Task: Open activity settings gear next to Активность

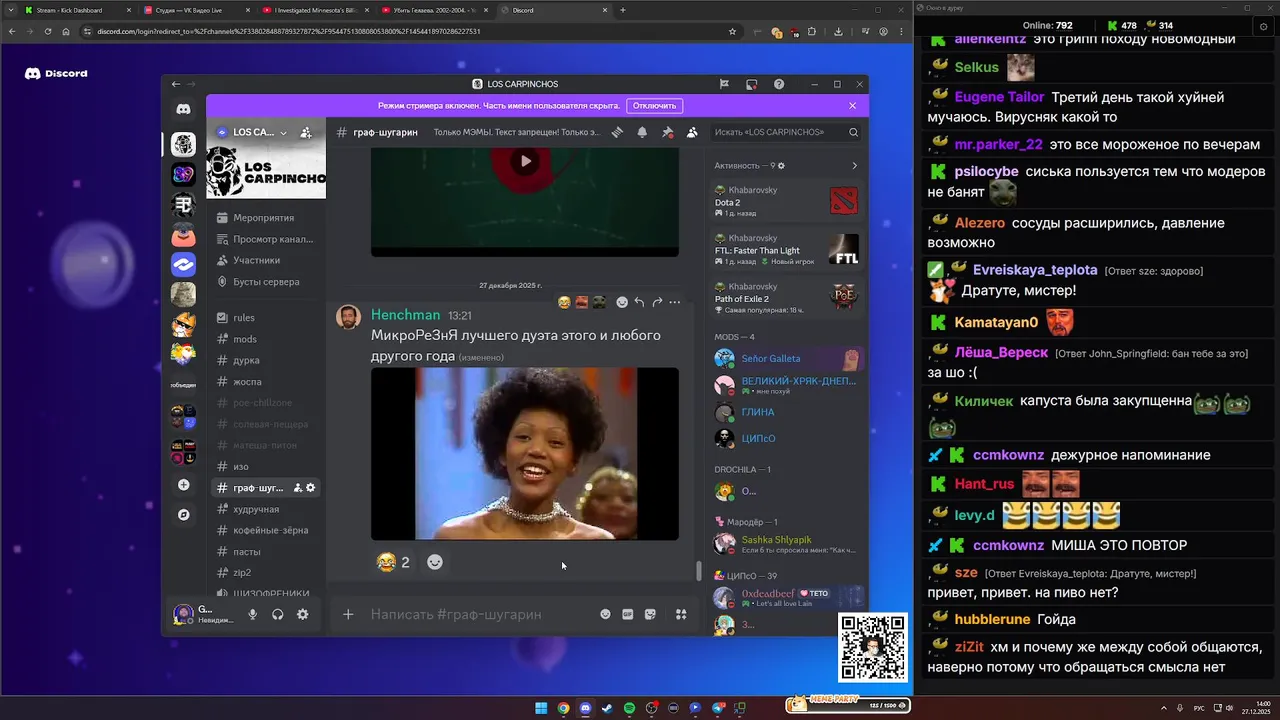Action: point(781,166)
